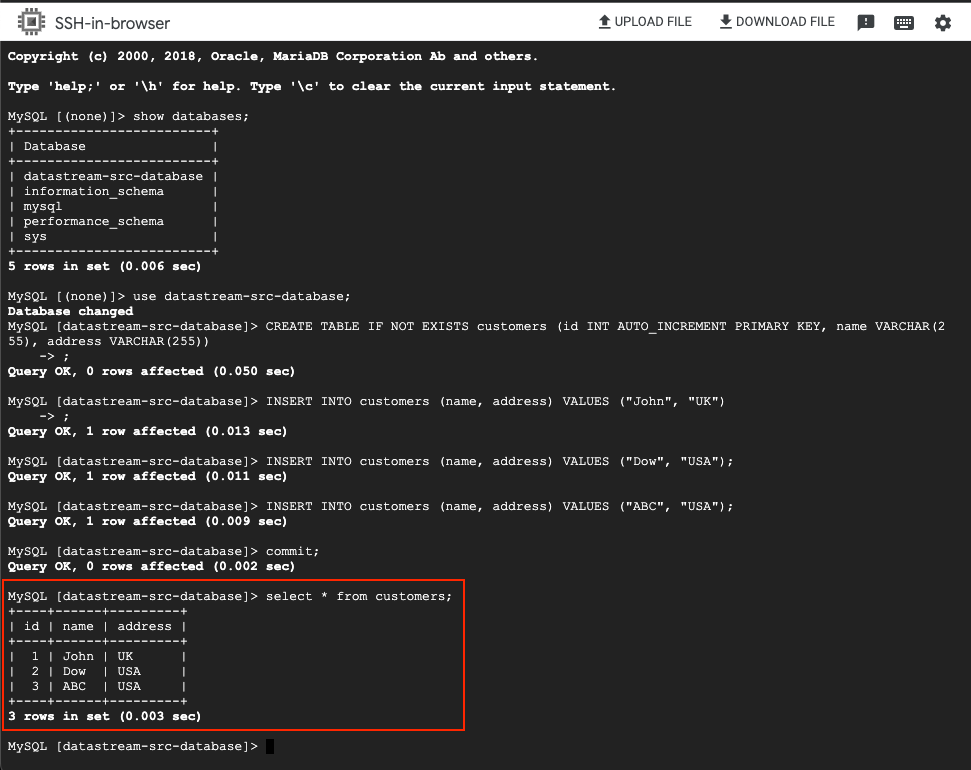Click the upload arrow icon
This screenshot has height=770, width=971.
[x=604, y=22]
